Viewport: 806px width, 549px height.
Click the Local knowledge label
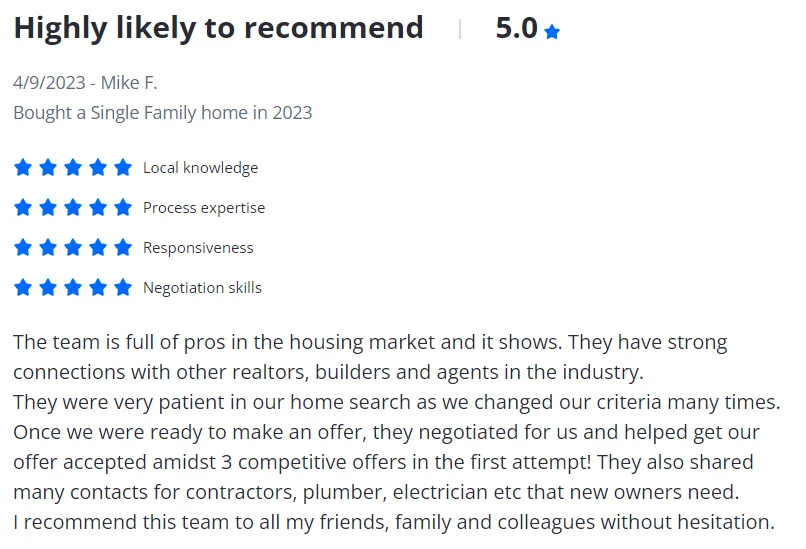point(200,168)
